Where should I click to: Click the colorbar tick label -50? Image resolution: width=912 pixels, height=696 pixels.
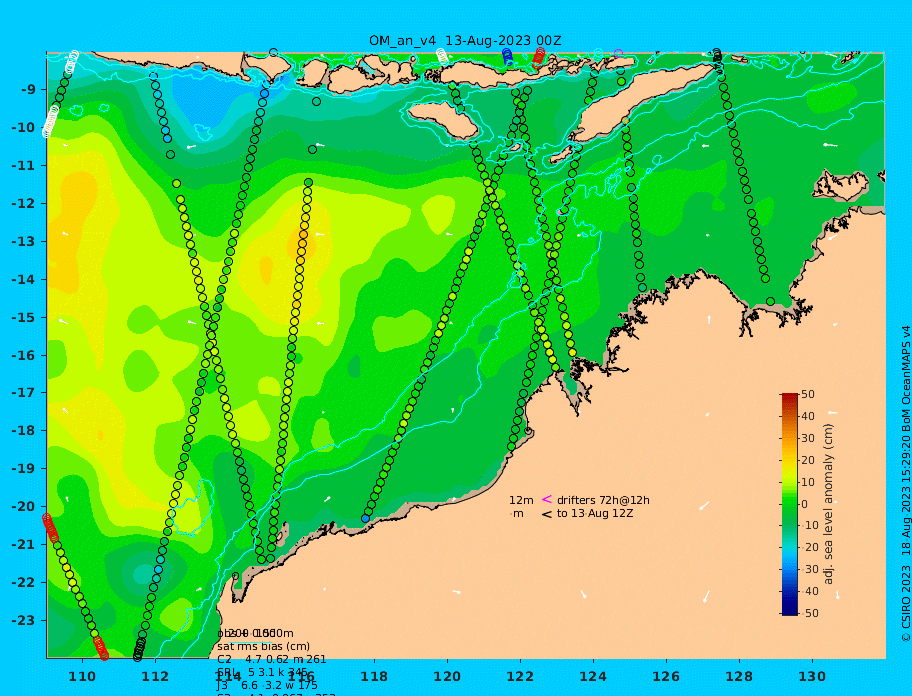click(x=808, y=613)
